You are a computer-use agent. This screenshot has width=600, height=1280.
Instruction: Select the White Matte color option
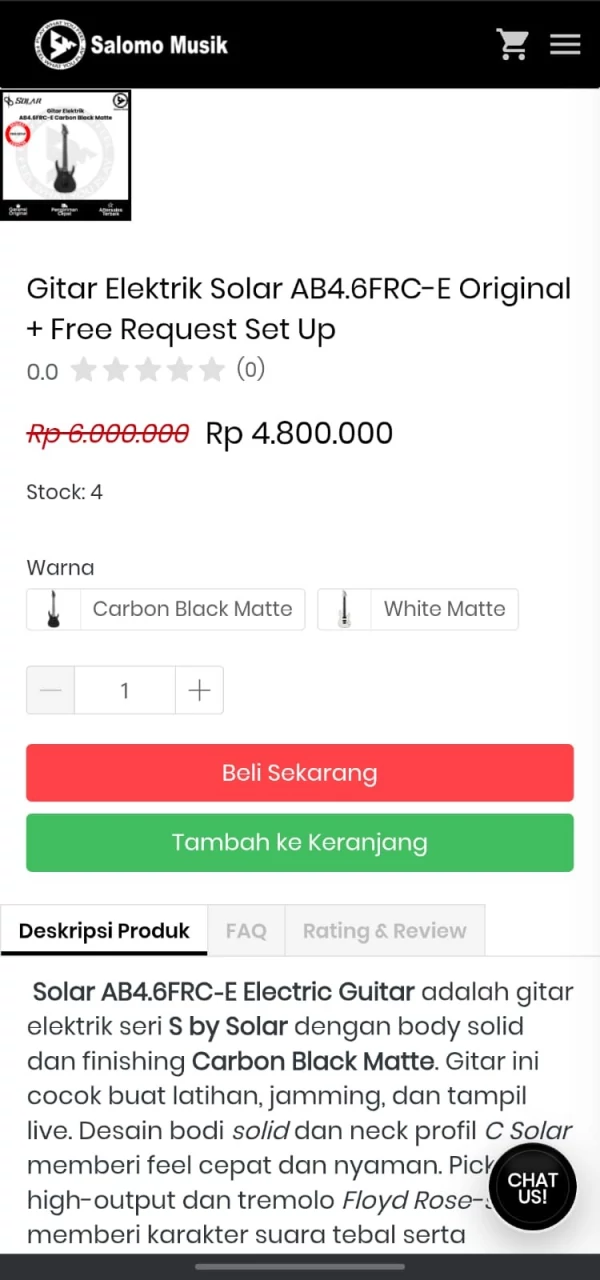[418, 609]
